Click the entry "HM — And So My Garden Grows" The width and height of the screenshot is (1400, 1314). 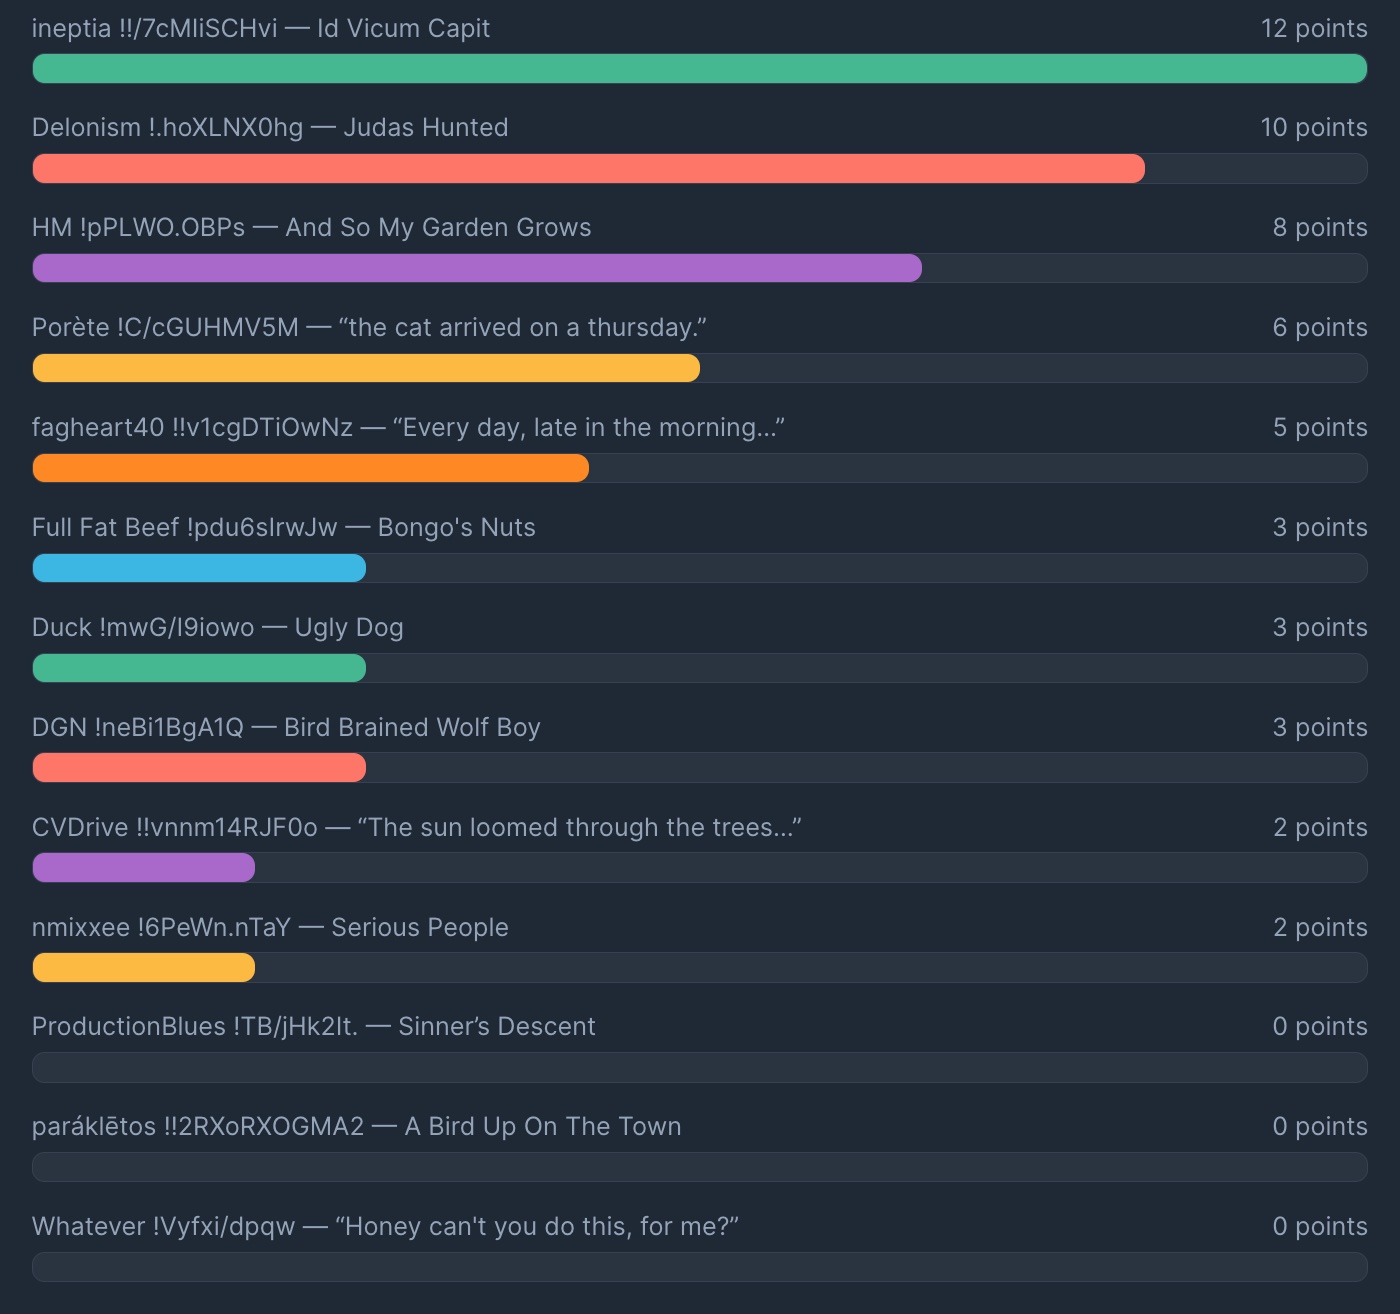pos(312,228)
